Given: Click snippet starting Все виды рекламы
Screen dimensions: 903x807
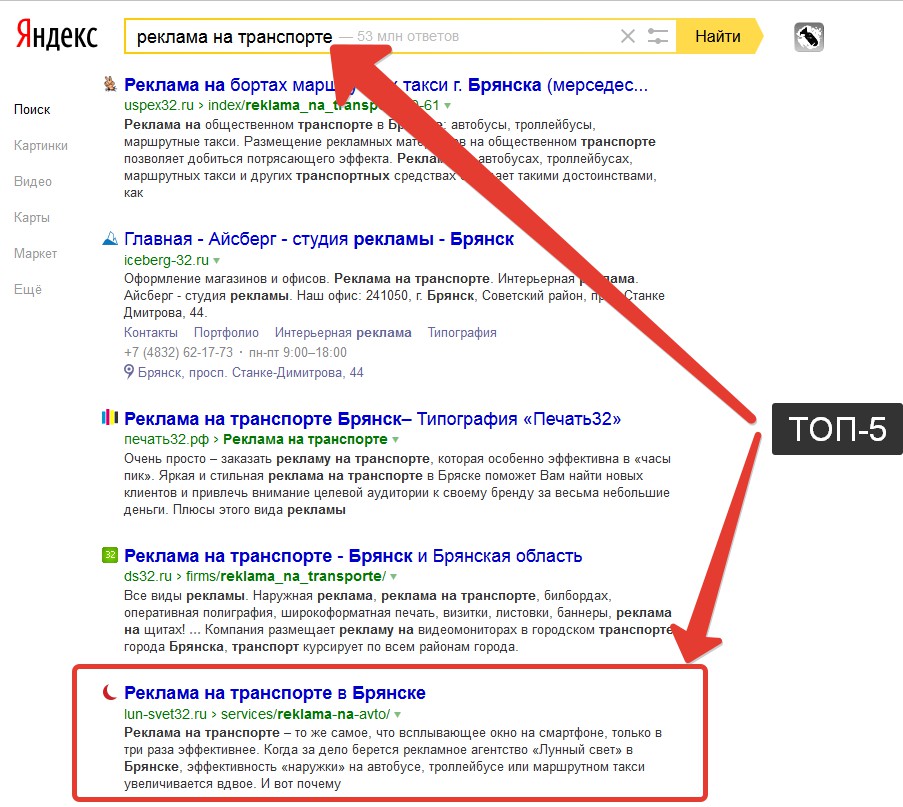Looking at the screenshot, I should (x=399, y=622).
